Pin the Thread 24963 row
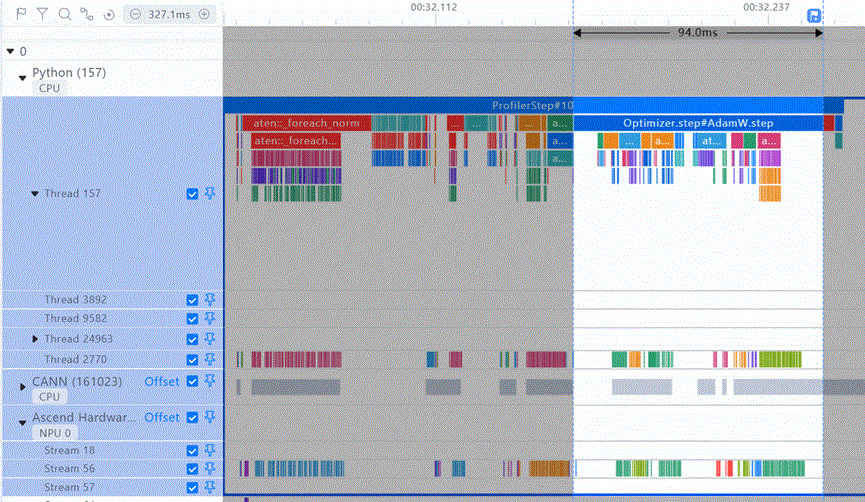 pos(210,339)
